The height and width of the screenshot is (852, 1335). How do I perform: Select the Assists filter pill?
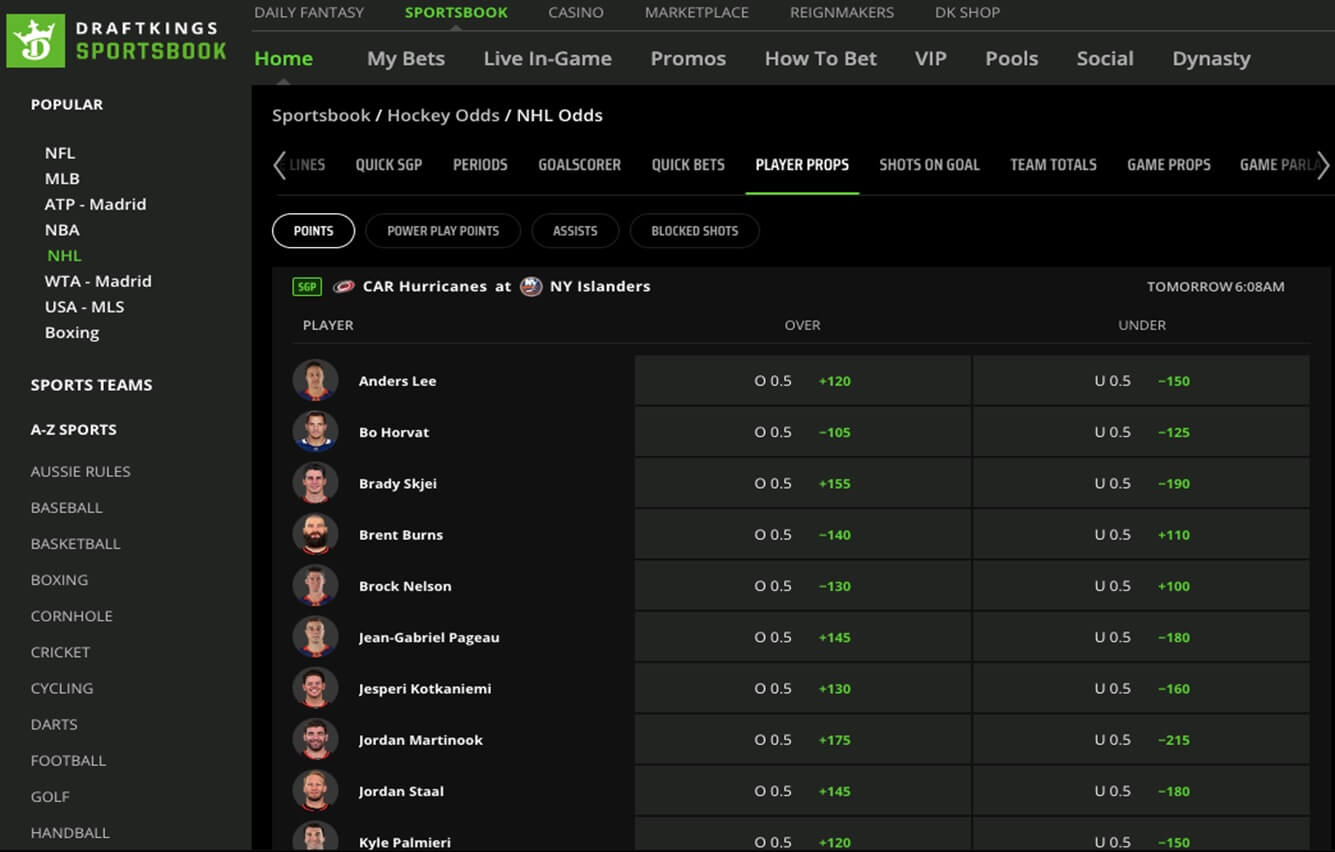click(575, 231)
